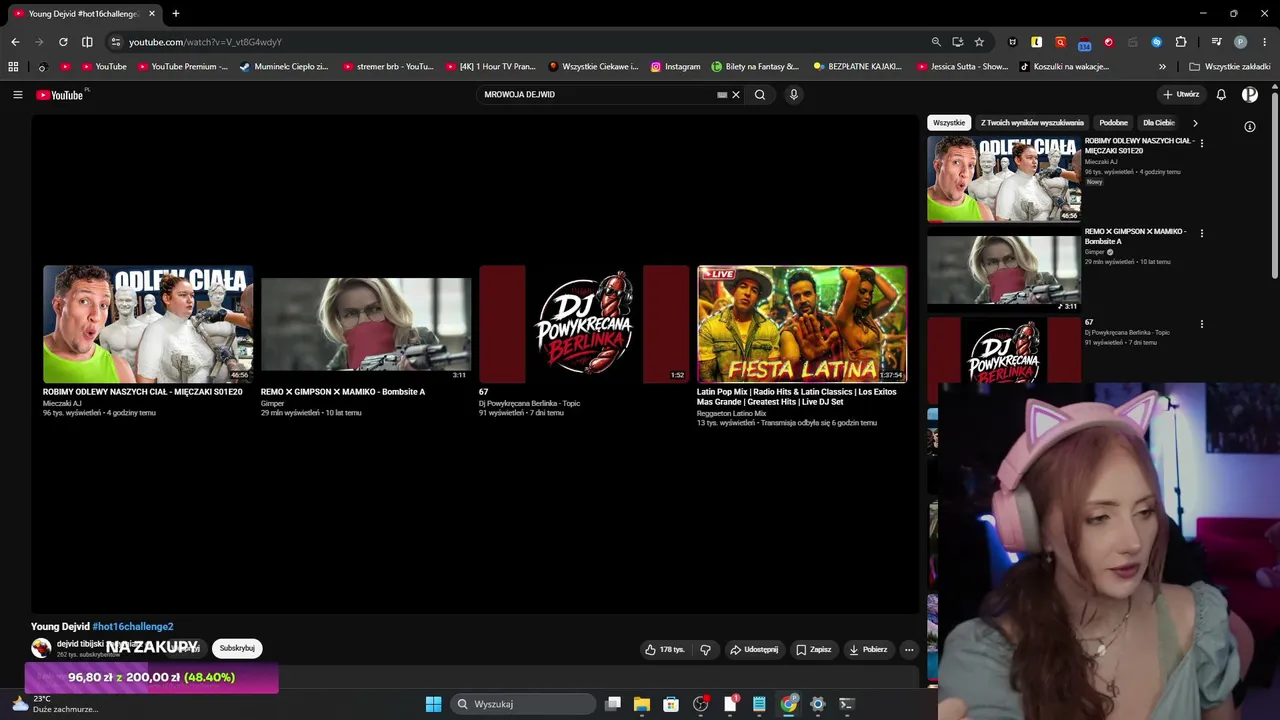The width and height of the screenshot is (1280, 720).
Task: Clear the YouTube search query
Action: [x=736, y=95]
